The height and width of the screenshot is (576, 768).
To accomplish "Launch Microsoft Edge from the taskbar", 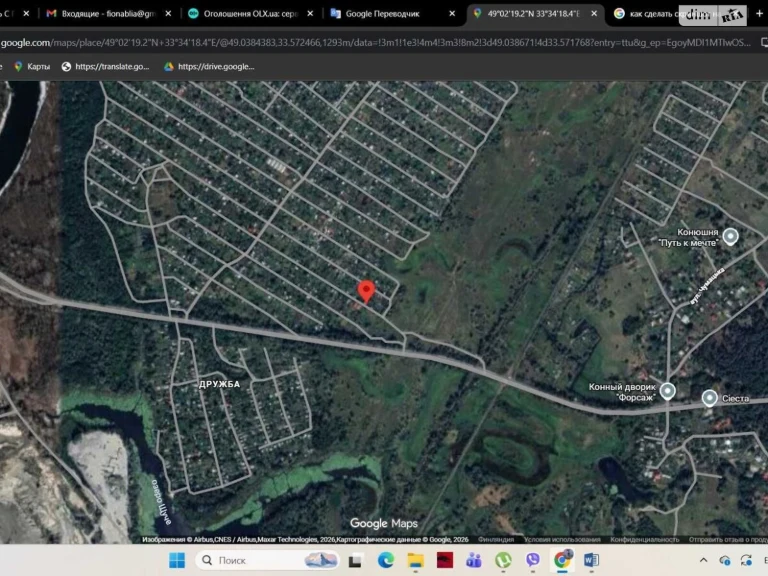I will coord(385,560).
